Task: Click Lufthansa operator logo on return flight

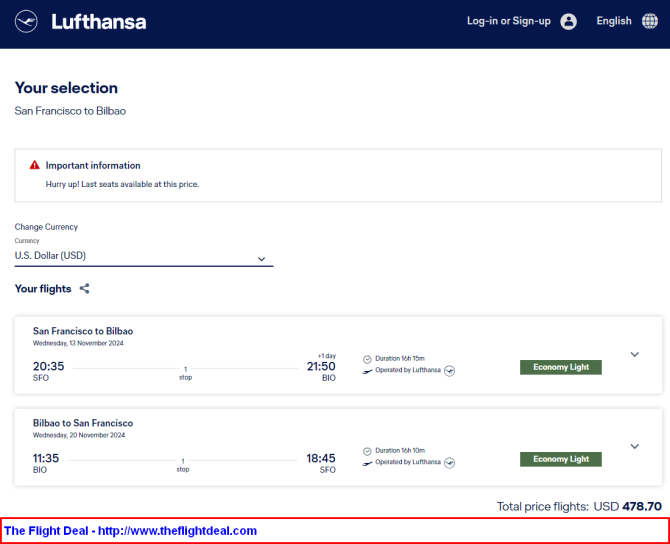Action: pyautogui.click(x=449, y=462)
